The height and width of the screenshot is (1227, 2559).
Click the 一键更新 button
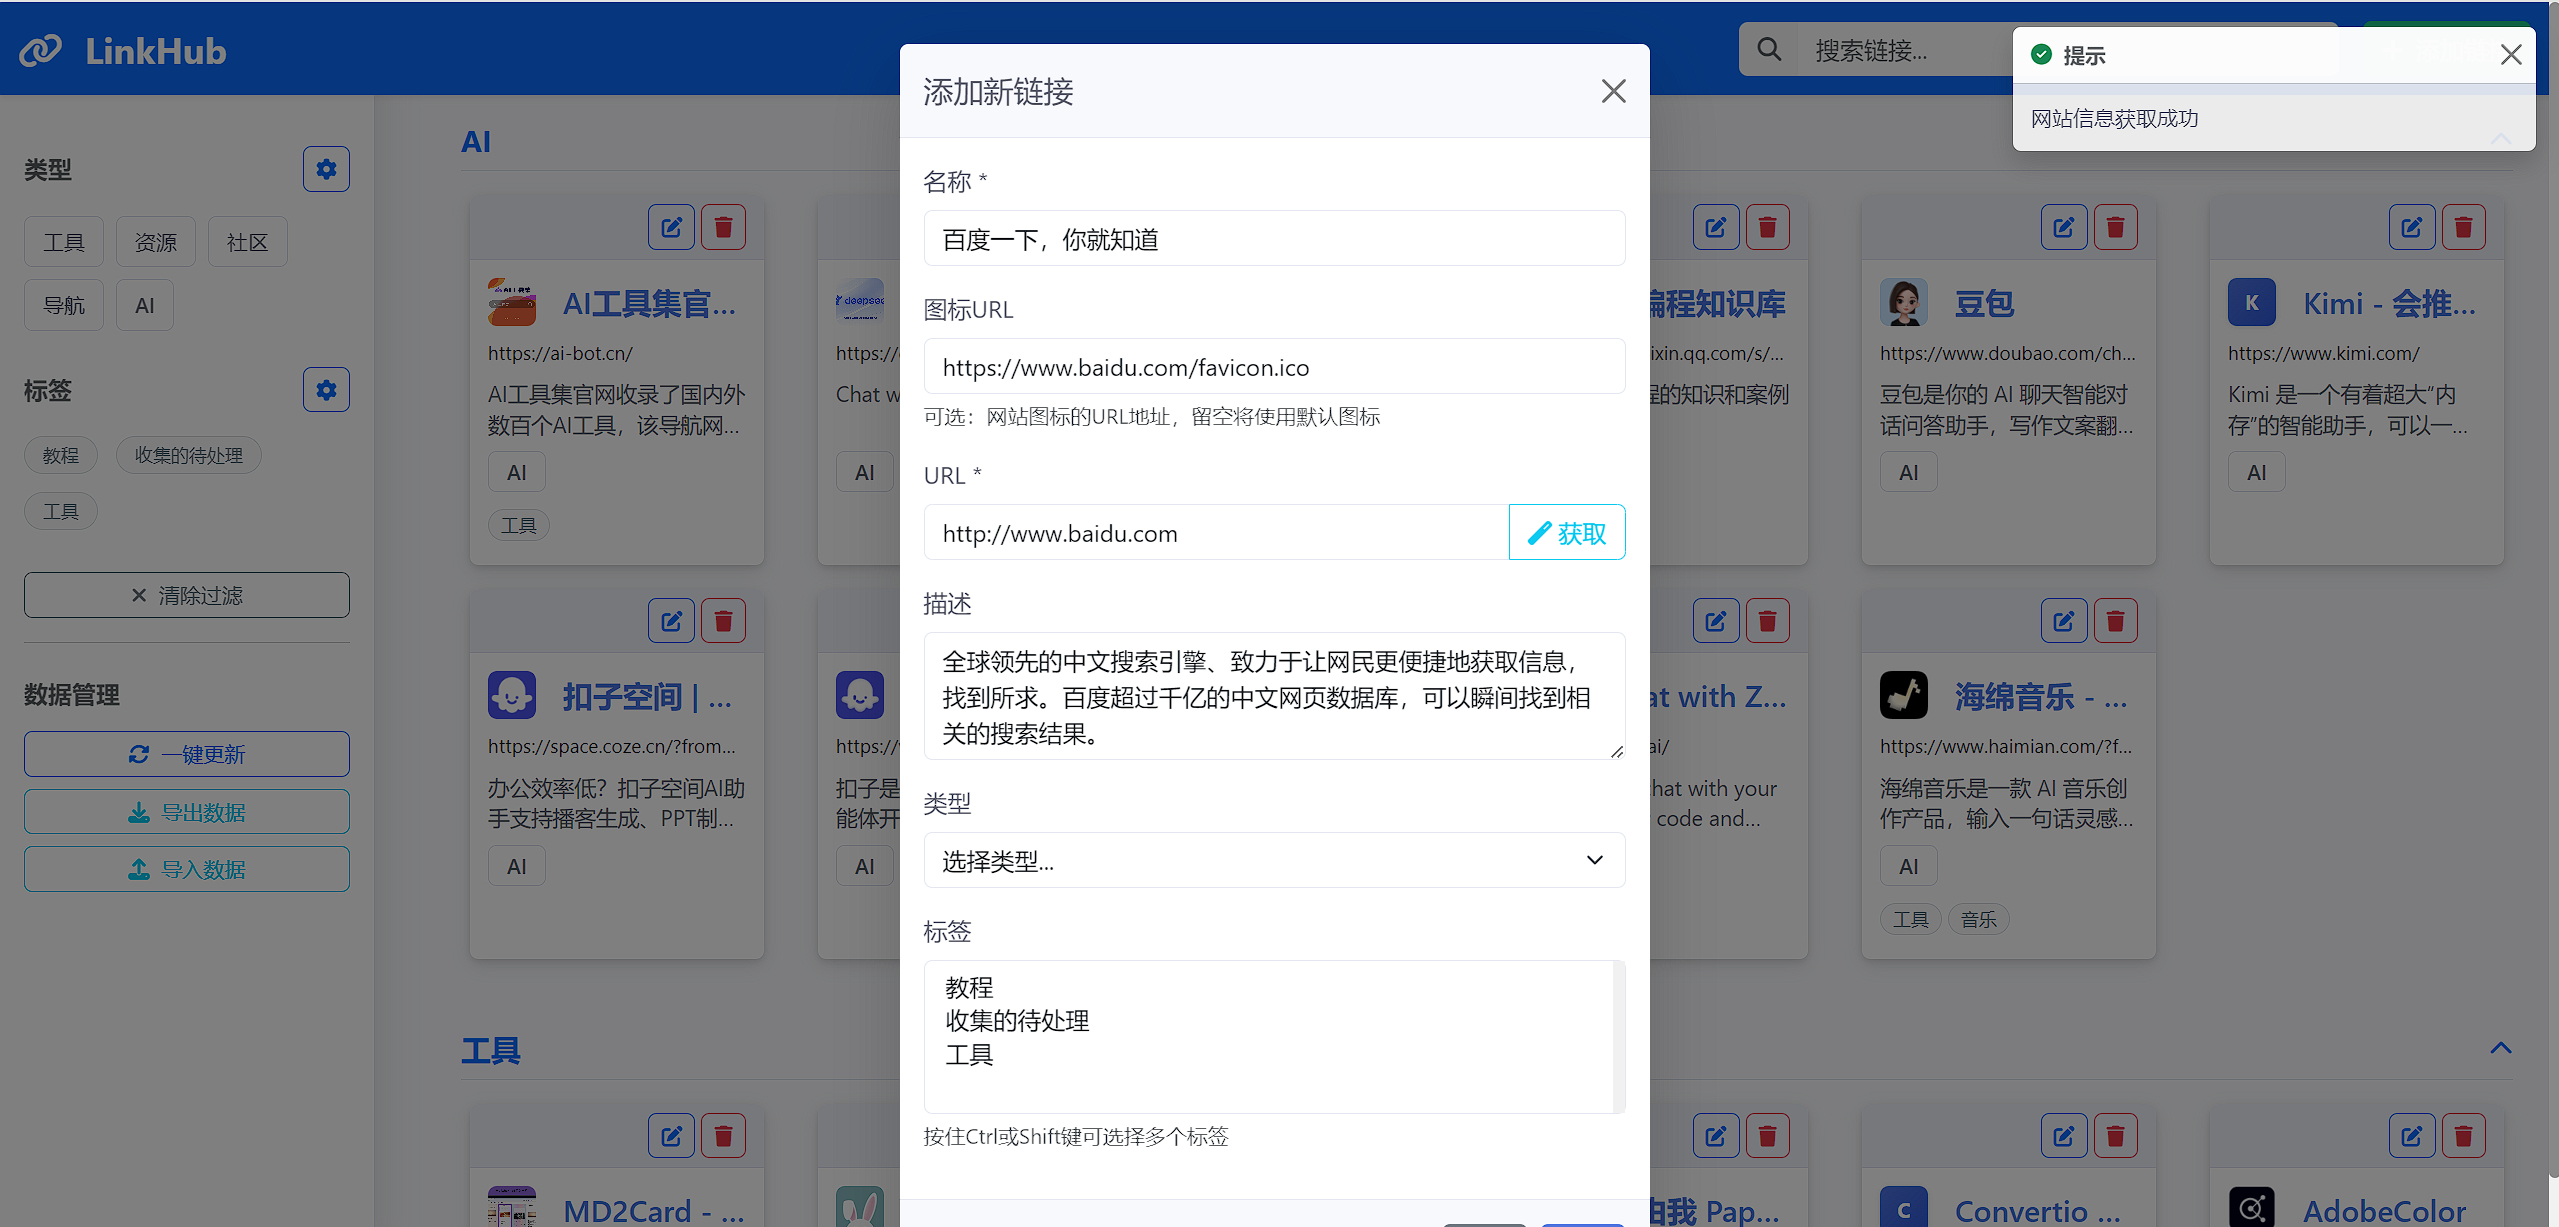pos(187,754)
